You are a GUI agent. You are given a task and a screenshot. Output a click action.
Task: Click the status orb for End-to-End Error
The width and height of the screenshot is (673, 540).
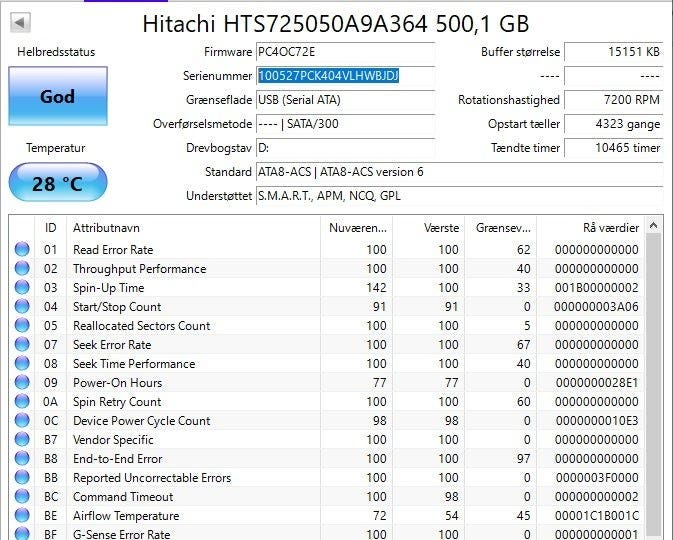pyautogui.click(x=22, y=459)
